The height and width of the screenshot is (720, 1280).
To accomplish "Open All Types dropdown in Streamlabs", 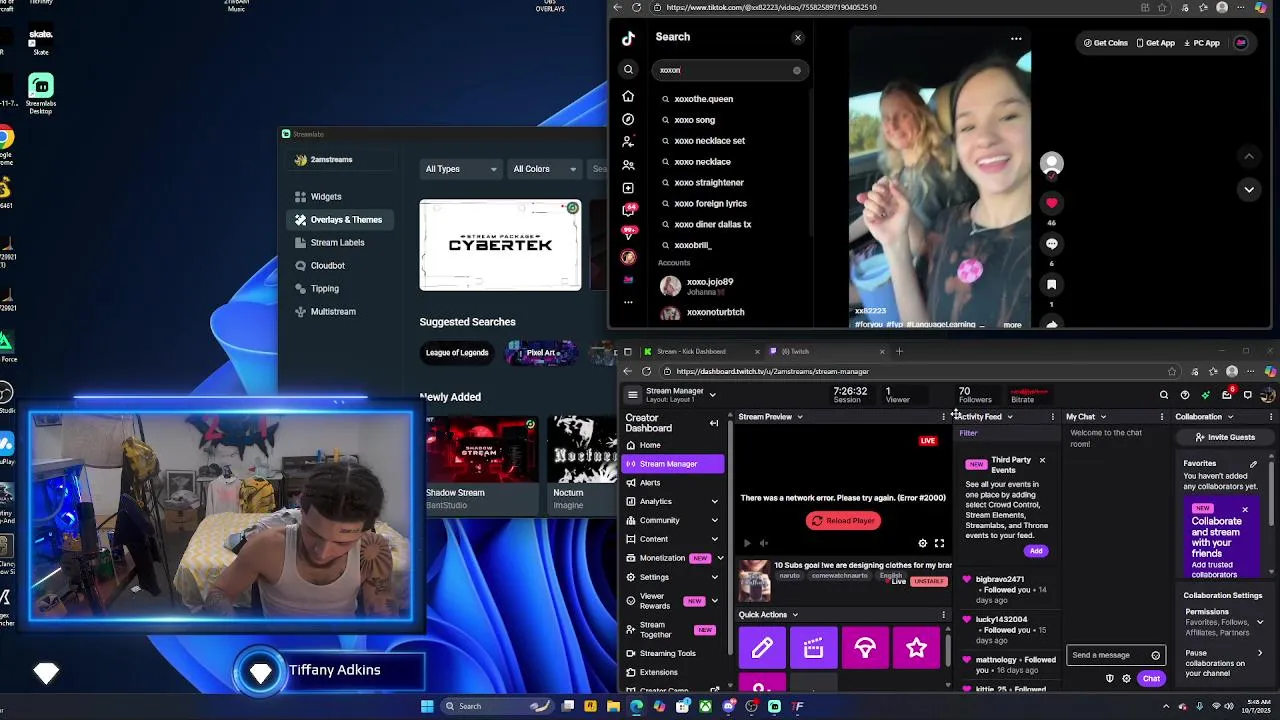I will pyautogui.click(x=461, y=169).
